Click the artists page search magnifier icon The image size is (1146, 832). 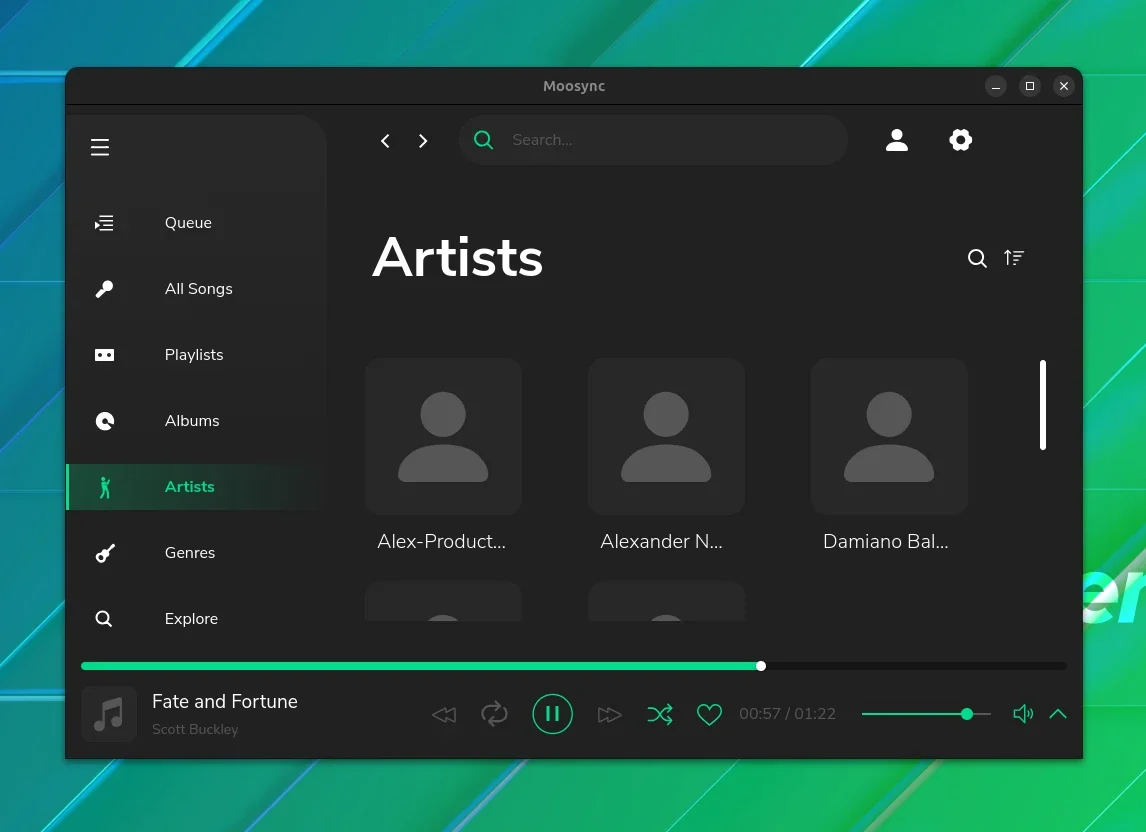click(977, 258)
